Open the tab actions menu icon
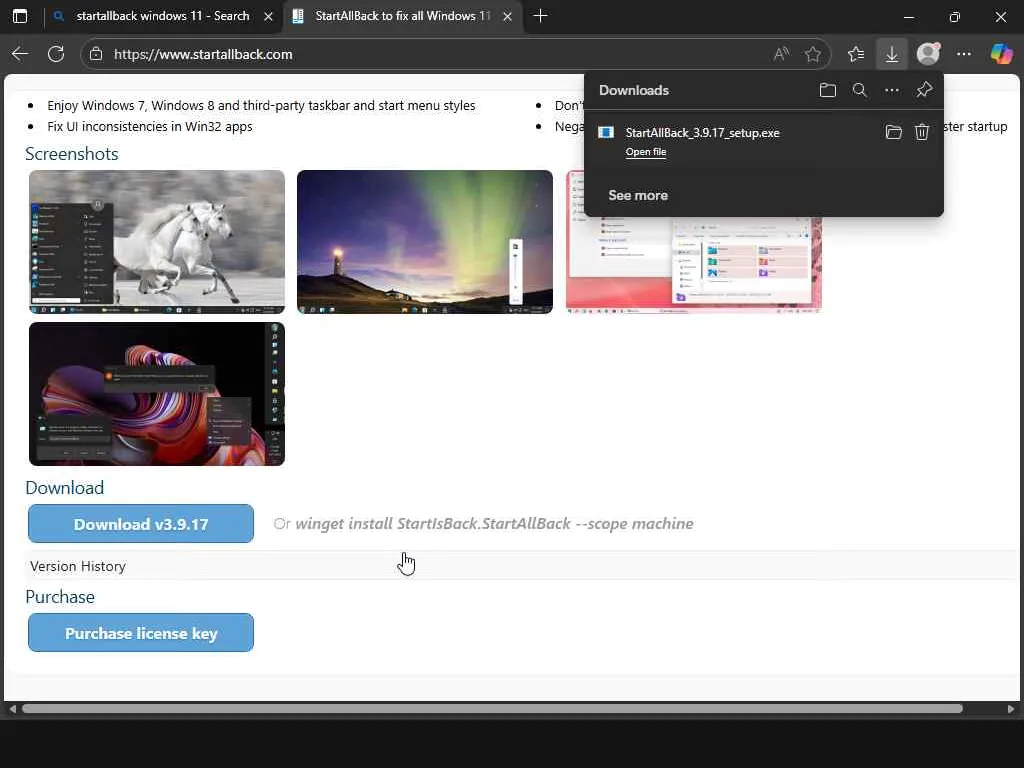The image size is (1024, 768). point(20,16)
